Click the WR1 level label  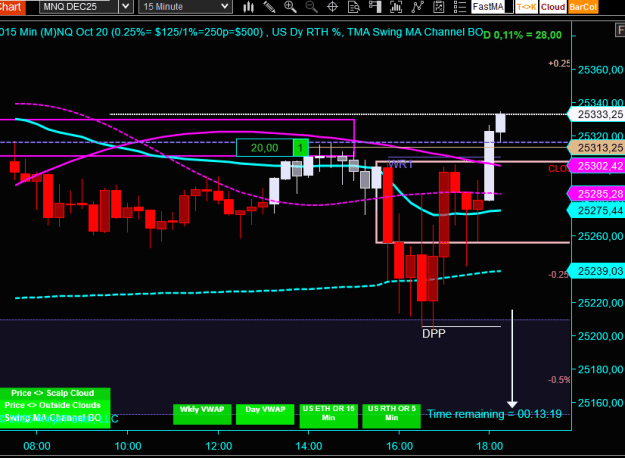(x=400, y=164)
